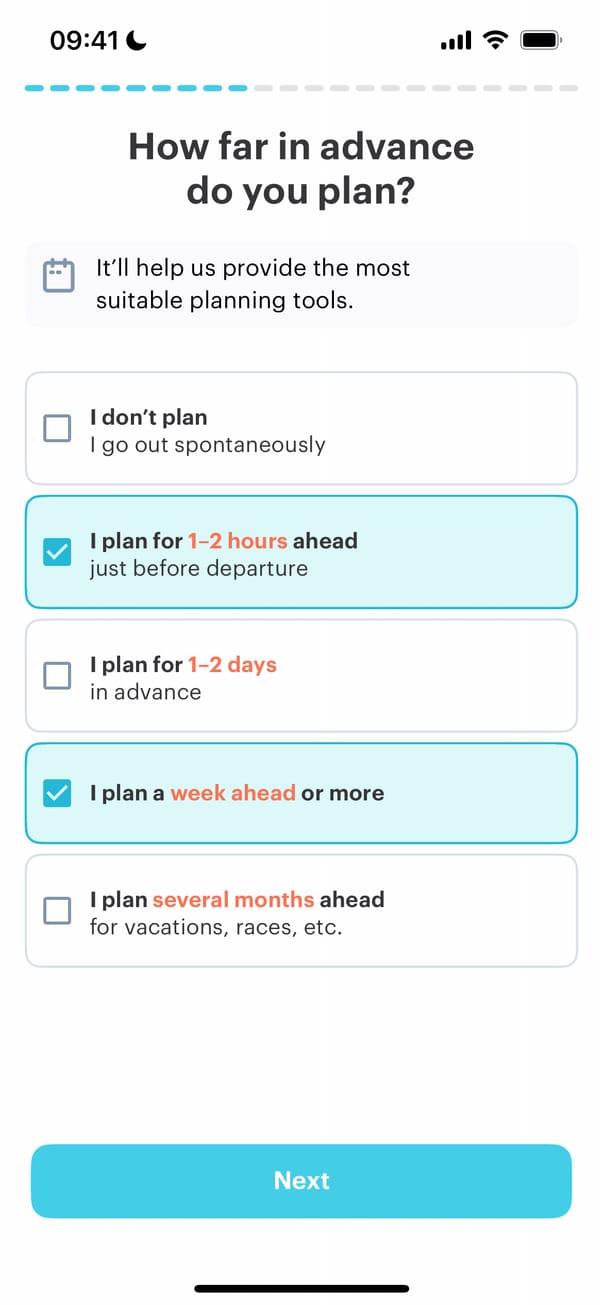603x1305 pixels.
Task: Check the "several months ahead" checkbox
Action: 58,911
